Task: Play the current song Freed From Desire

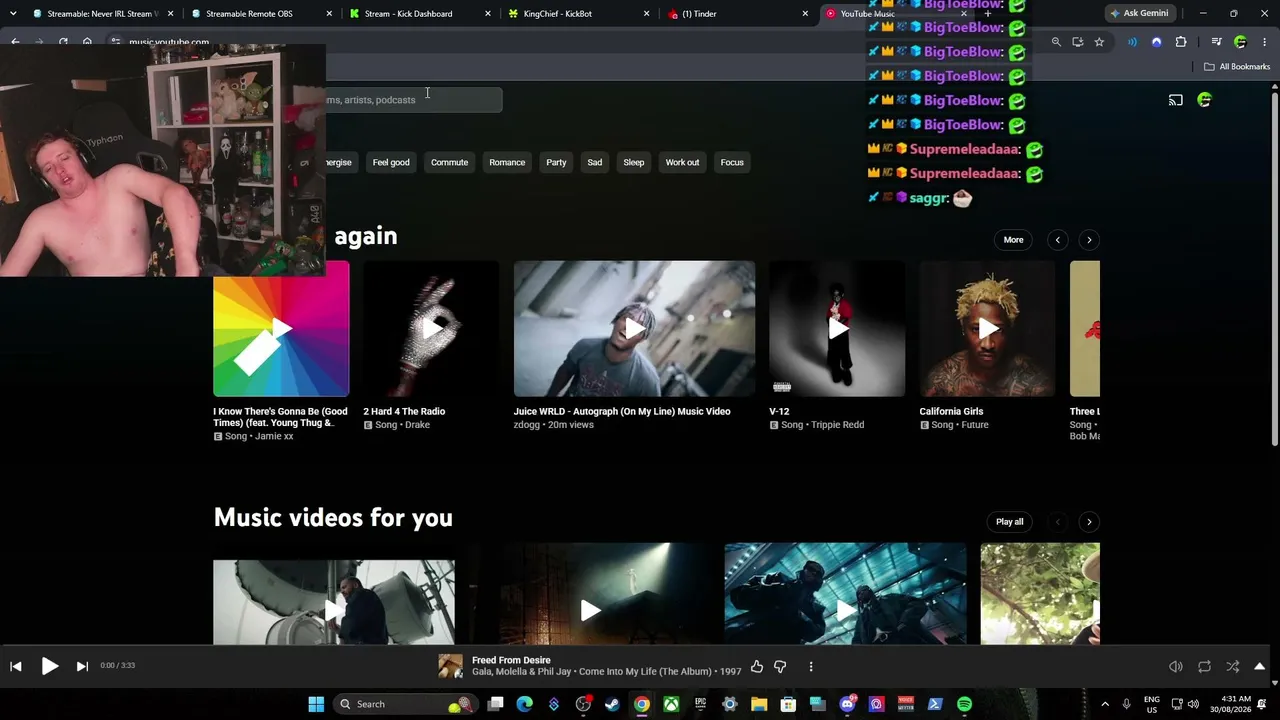Action: [49, 666]
